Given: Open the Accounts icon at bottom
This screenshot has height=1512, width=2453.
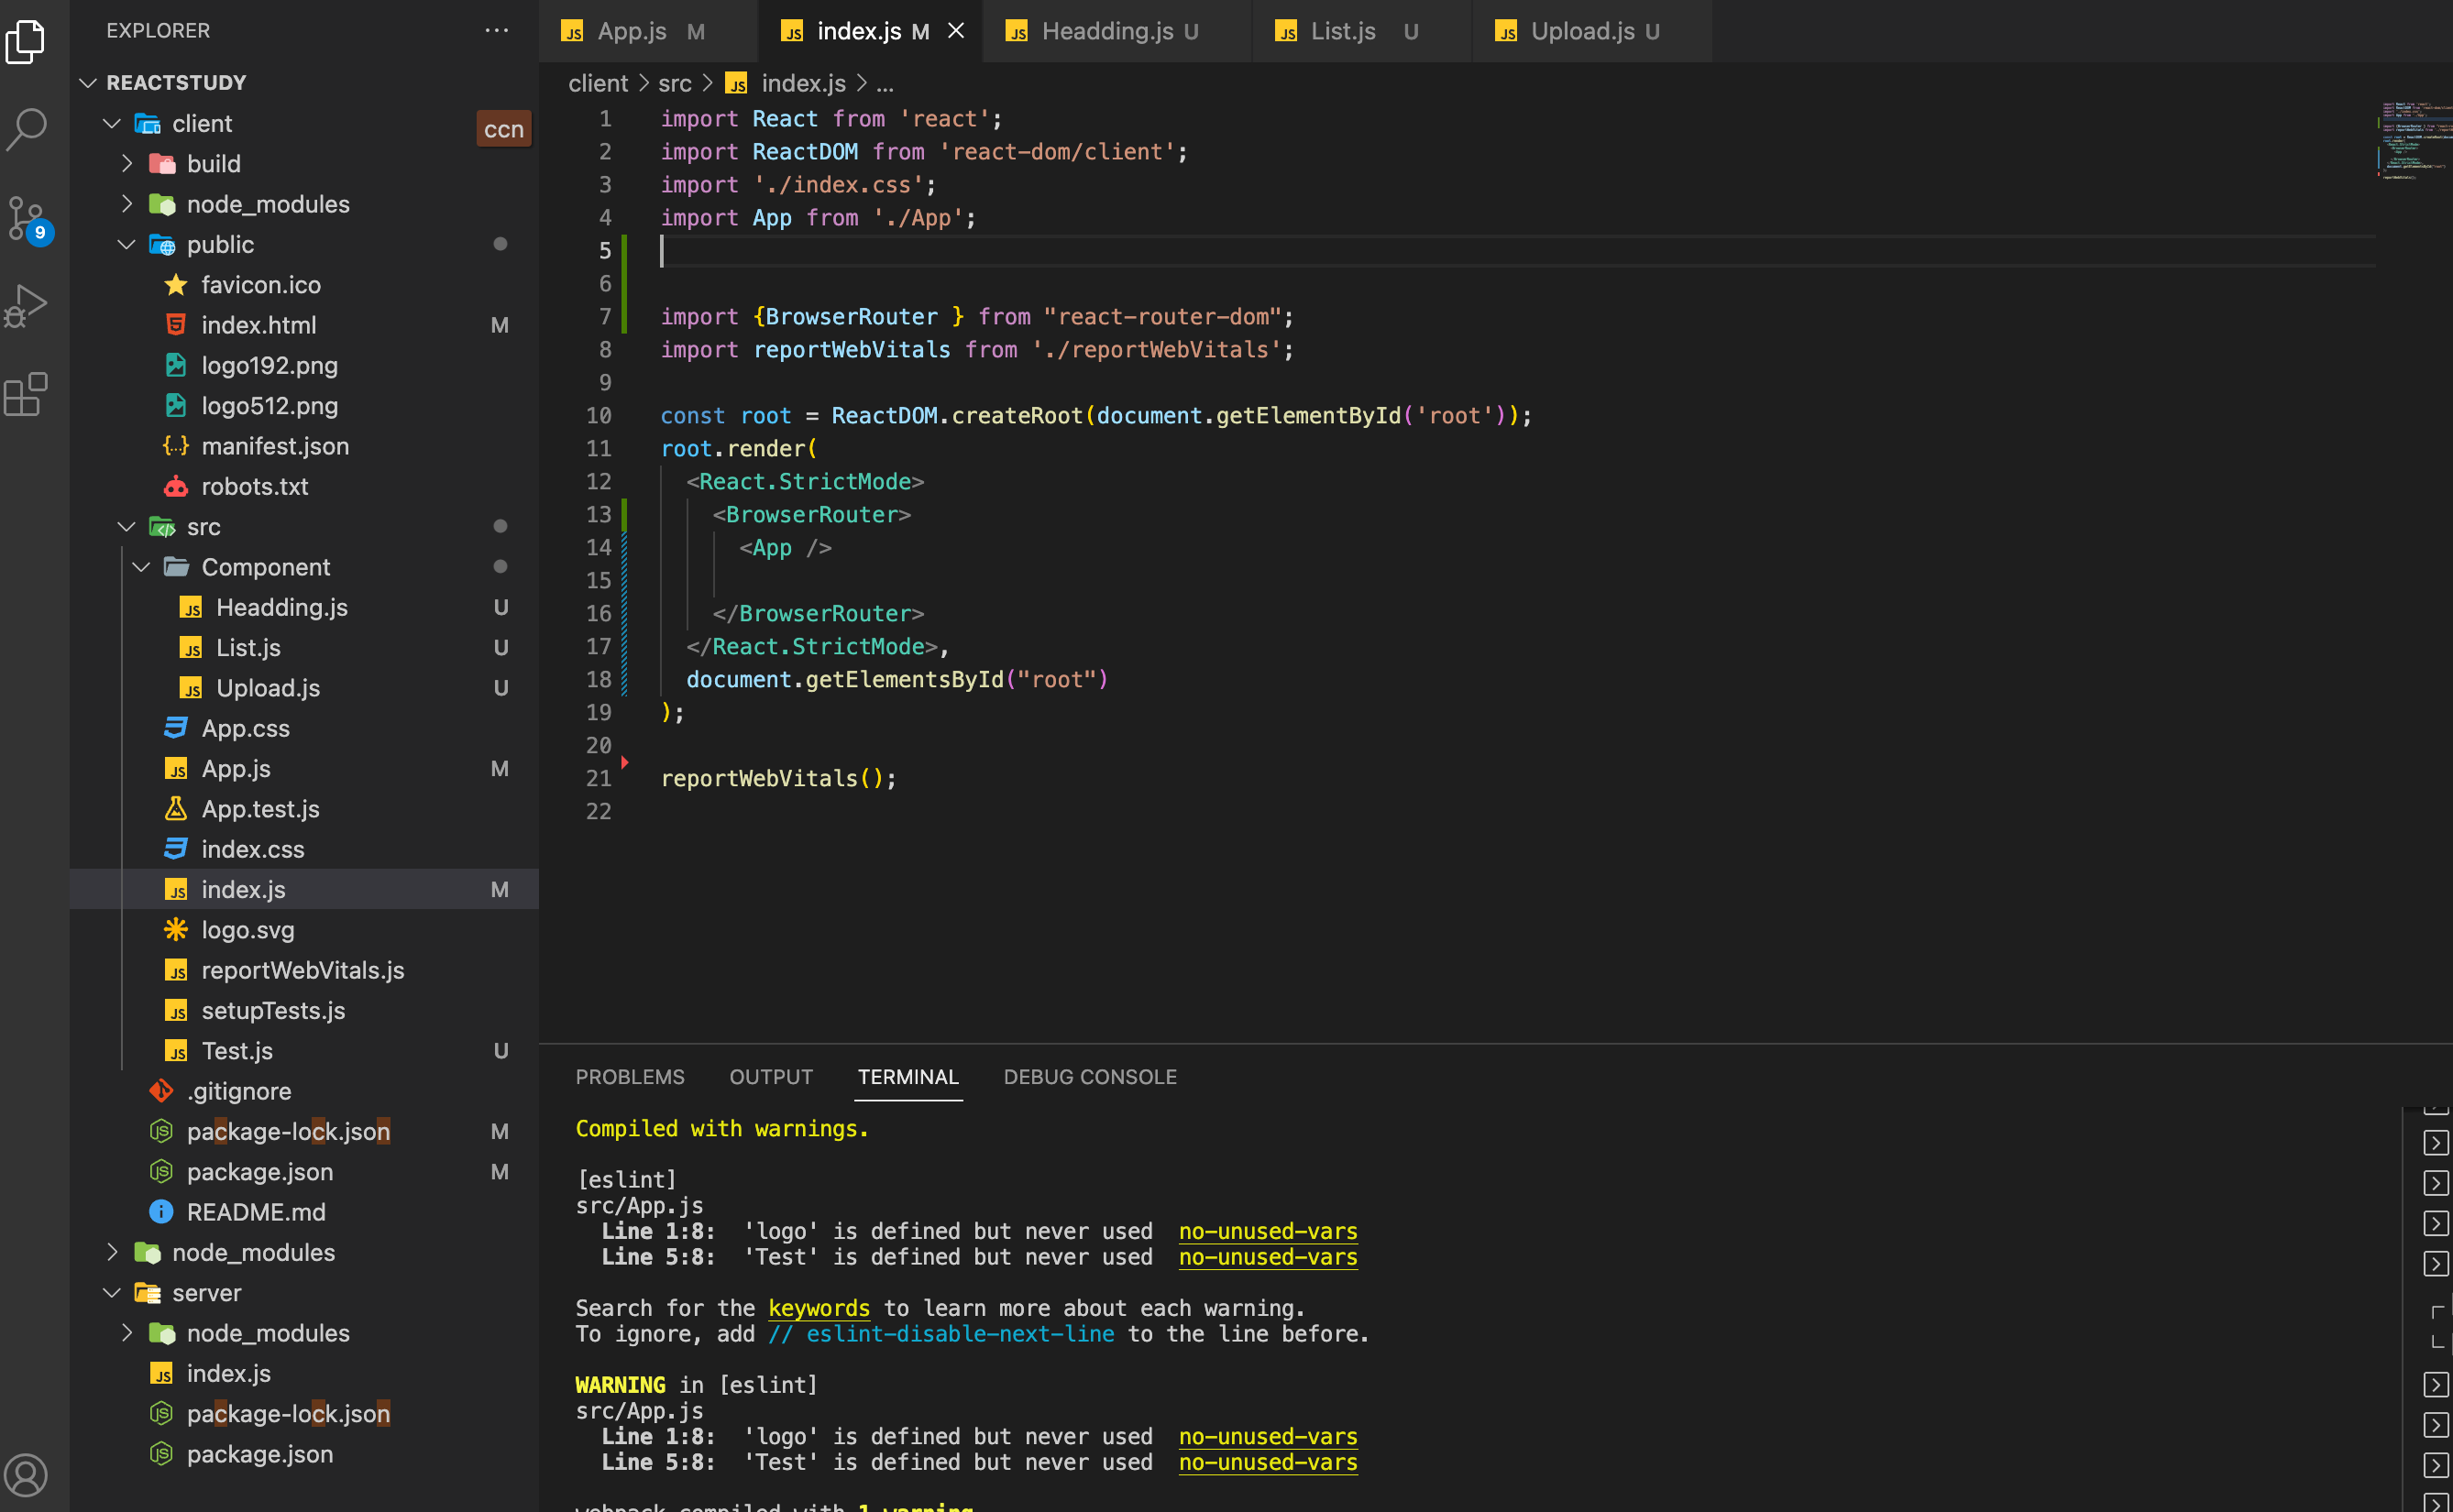Looking at the screenshot, I should [x=27, y=1474].
